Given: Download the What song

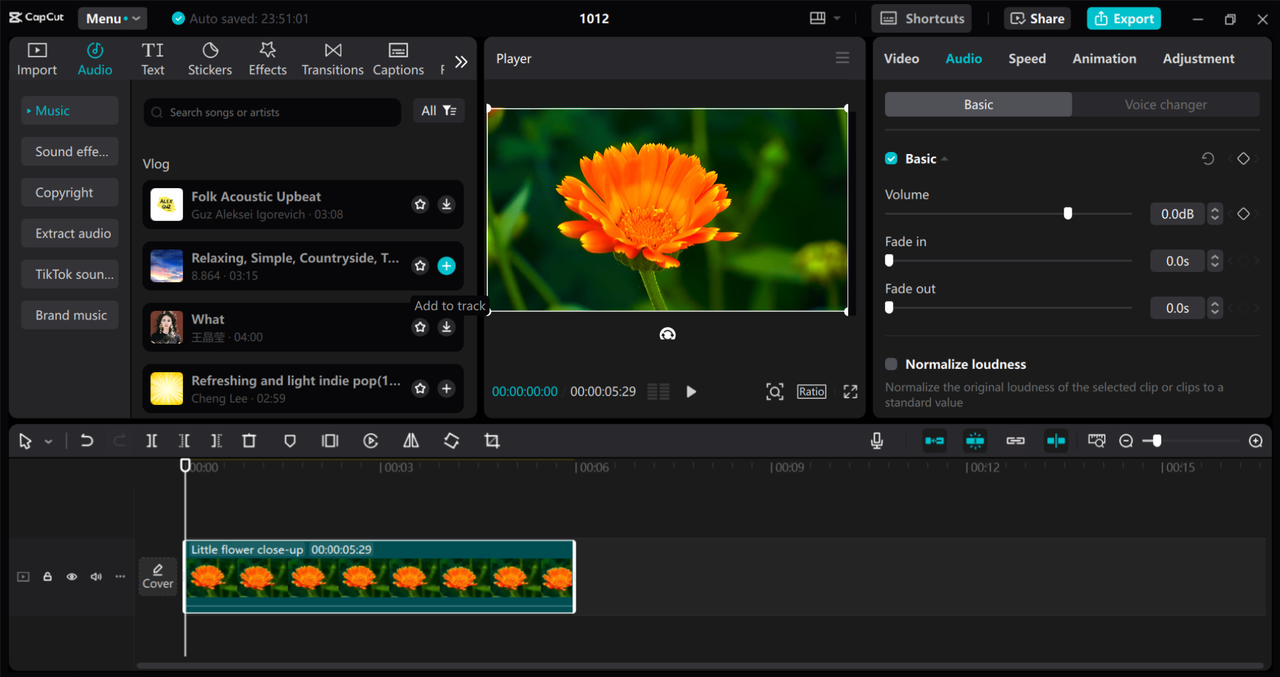Looking at the screenshot, I should tap(447, 327).
